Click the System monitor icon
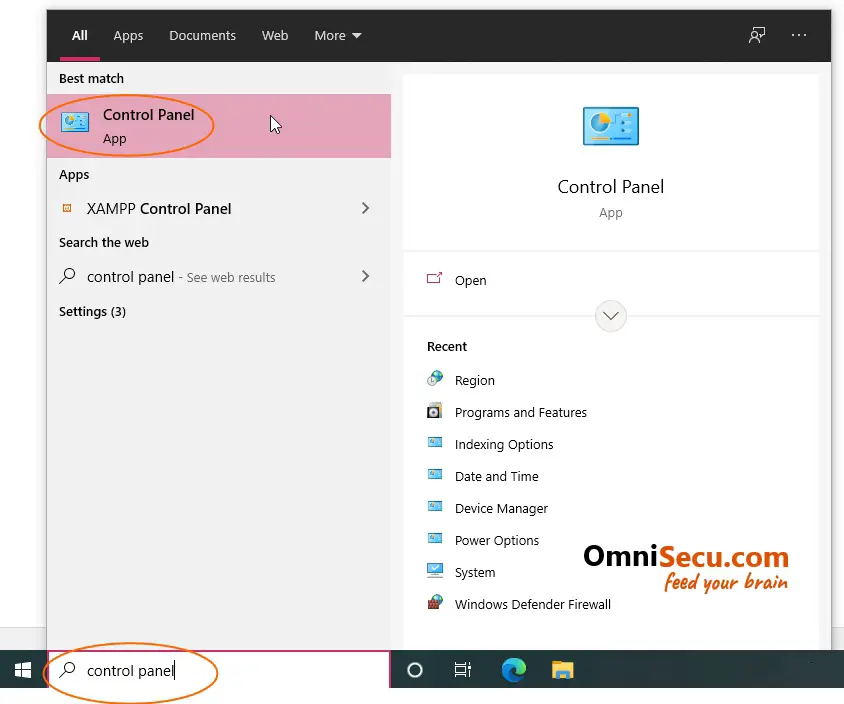This screenshot has height=704, width=844. 435,571
